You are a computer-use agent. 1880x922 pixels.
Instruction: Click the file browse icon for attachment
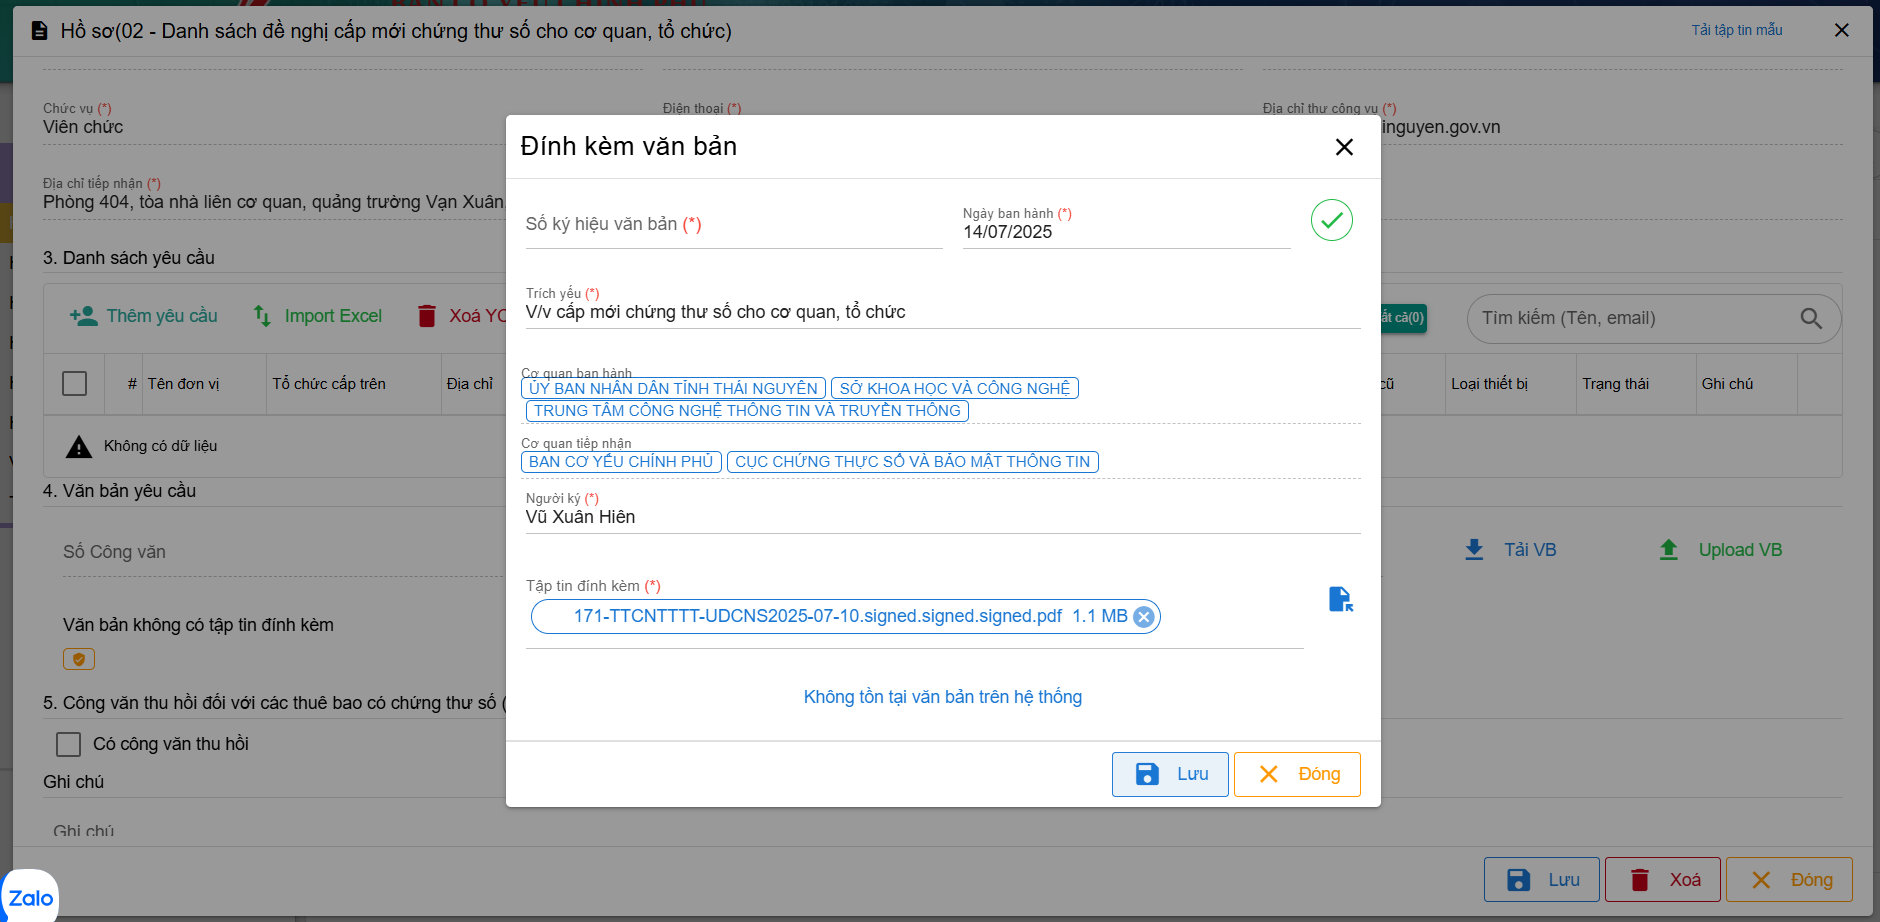[x=1340, y=599]
